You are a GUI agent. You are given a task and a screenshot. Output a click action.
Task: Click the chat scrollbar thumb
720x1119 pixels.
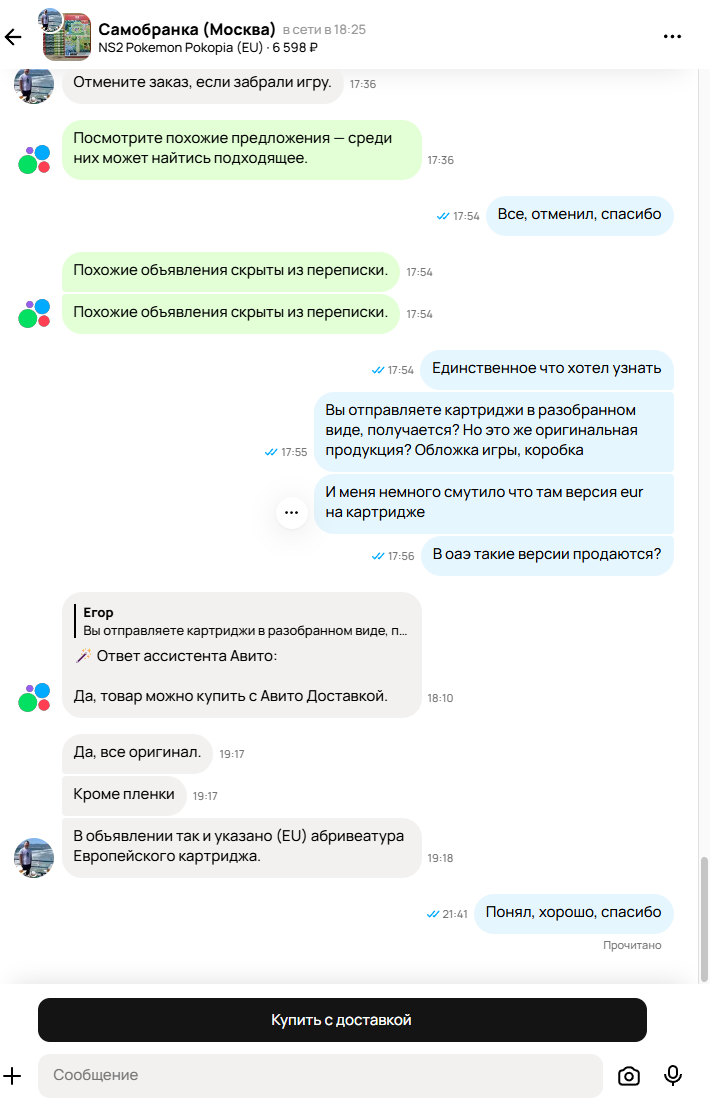(x=704, y=919)
